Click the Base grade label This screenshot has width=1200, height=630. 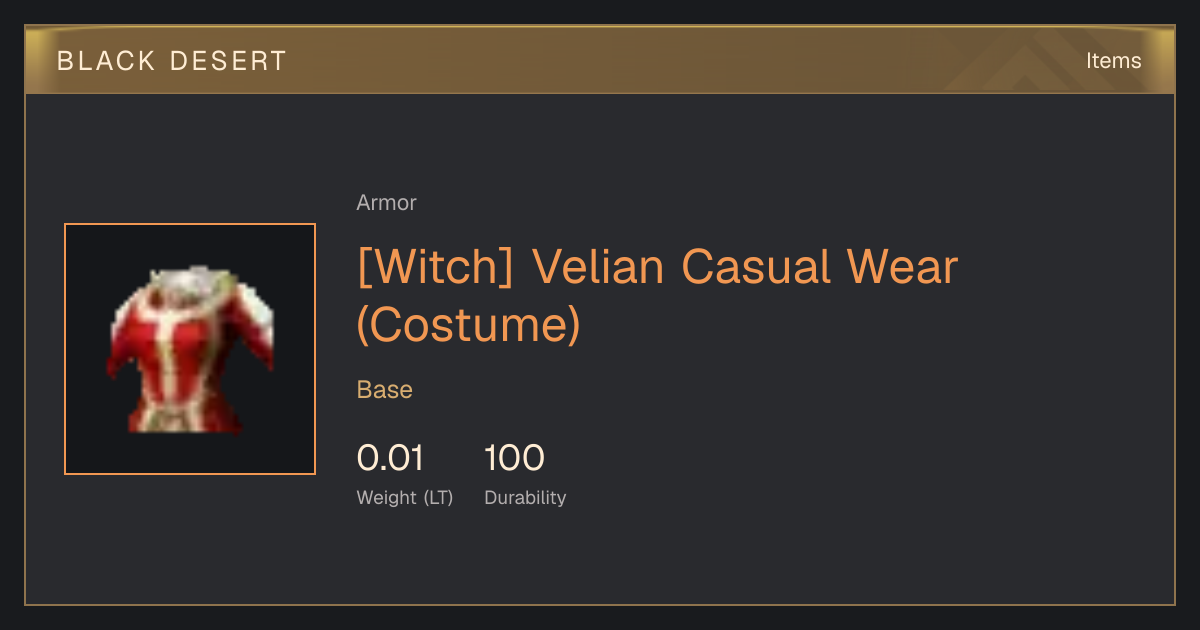[385, 390]
